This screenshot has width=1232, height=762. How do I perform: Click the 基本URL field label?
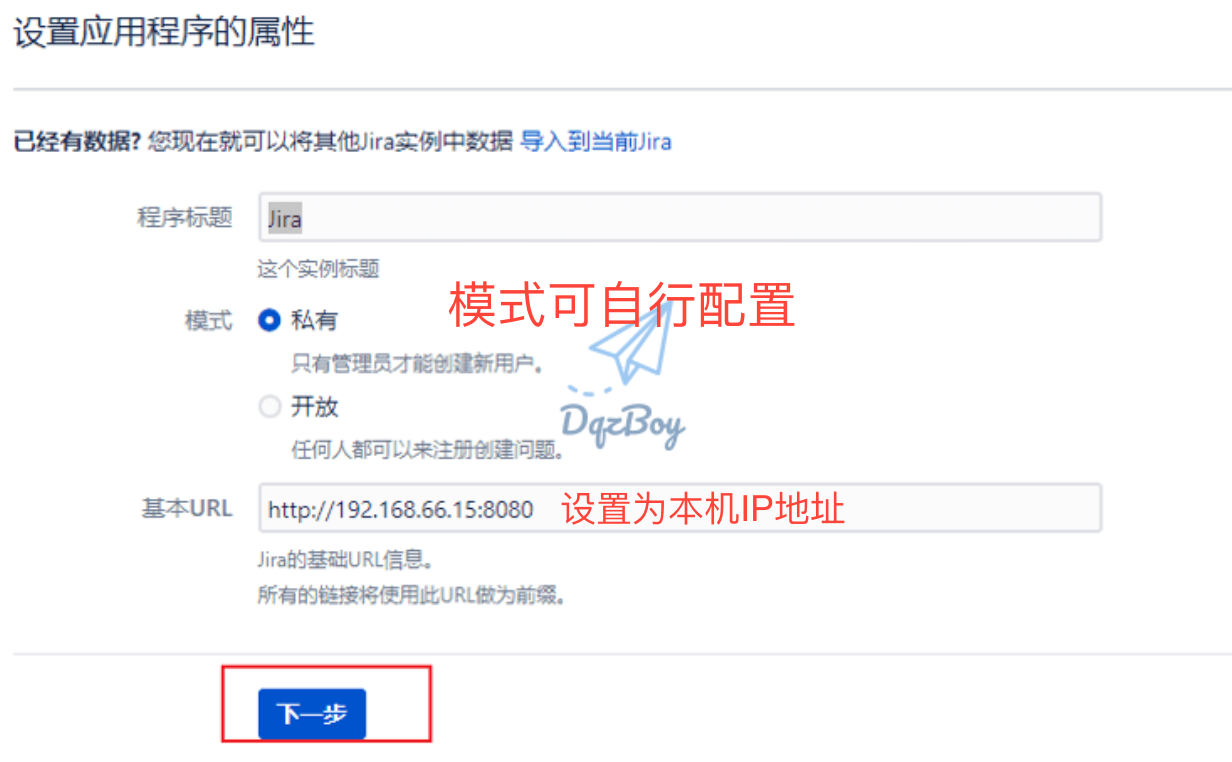click(x=187, y=508)
